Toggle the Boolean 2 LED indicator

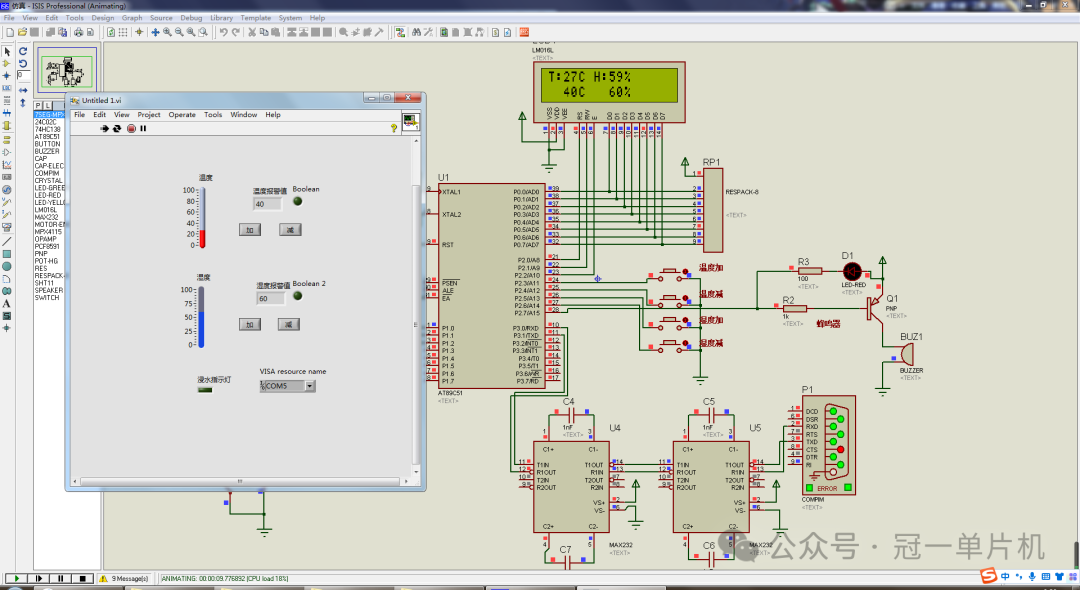297,297
